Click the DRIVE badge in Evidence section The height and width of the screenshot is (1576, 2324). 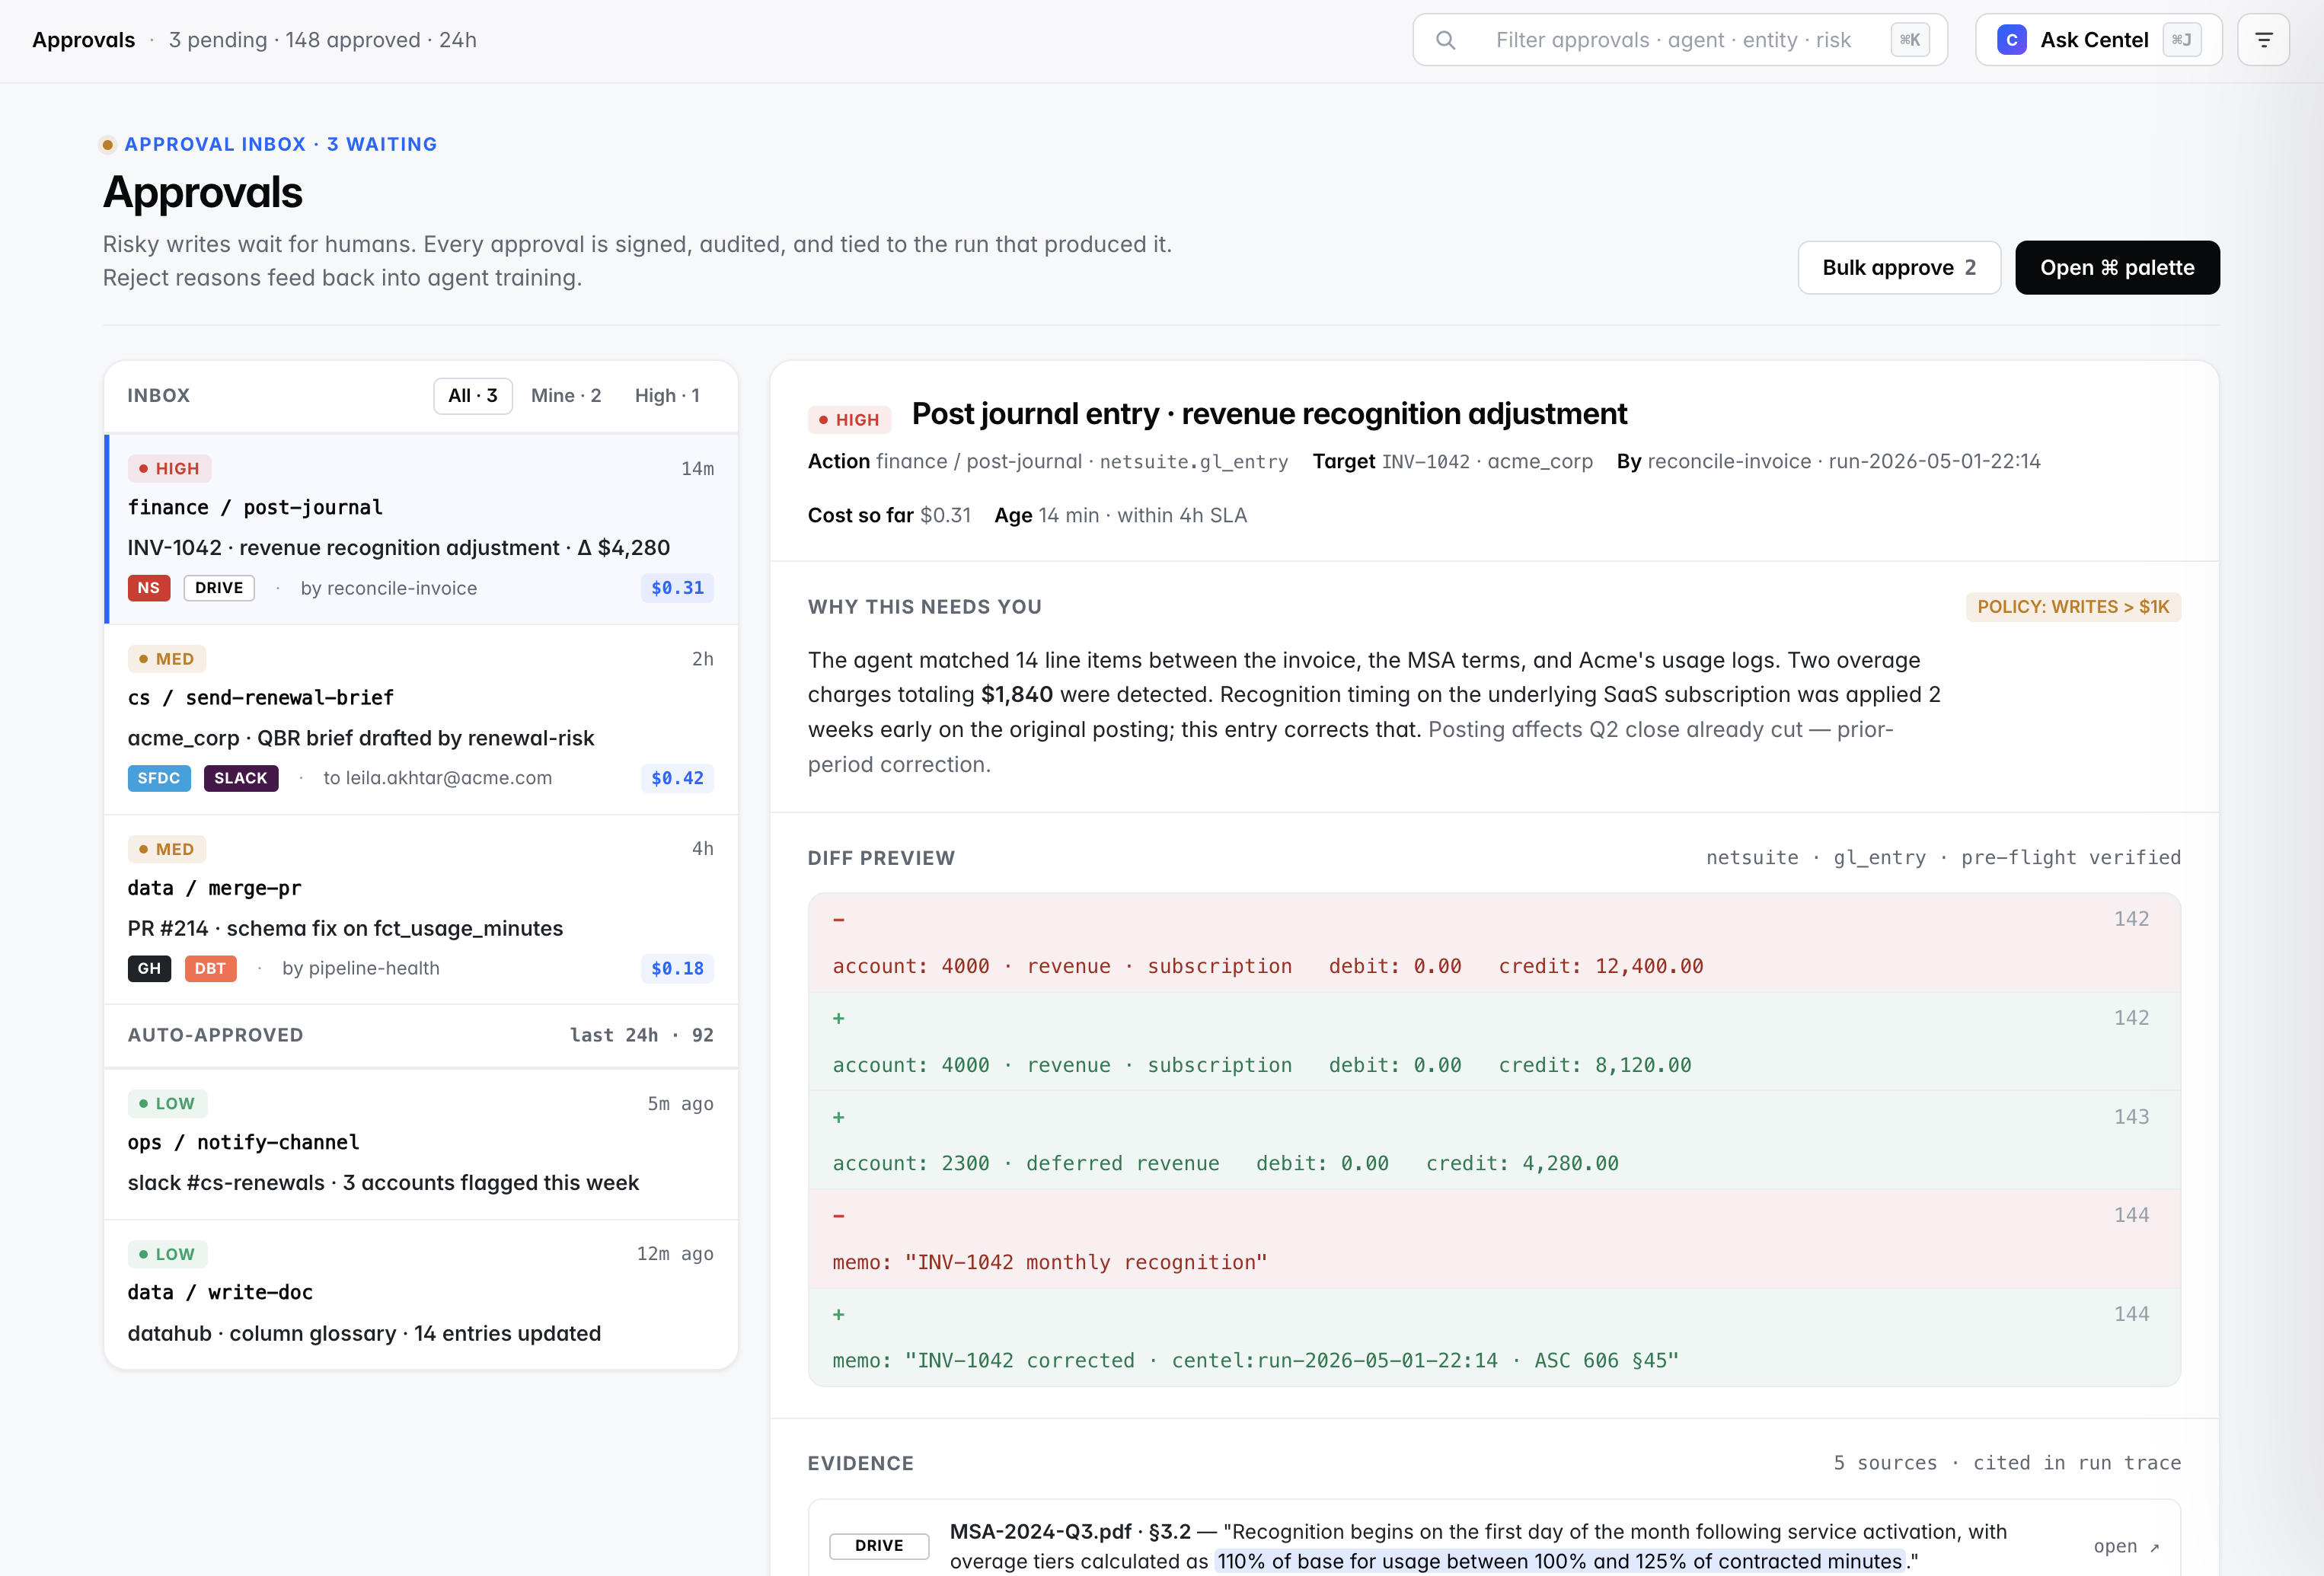pos(879,1545)
